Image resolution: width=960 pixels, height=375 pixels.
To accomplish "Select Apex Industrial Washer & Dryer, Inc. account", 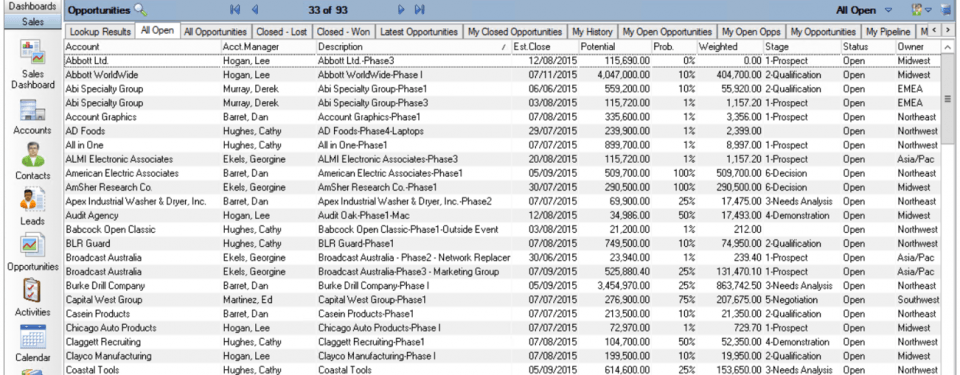I will 136,202.
